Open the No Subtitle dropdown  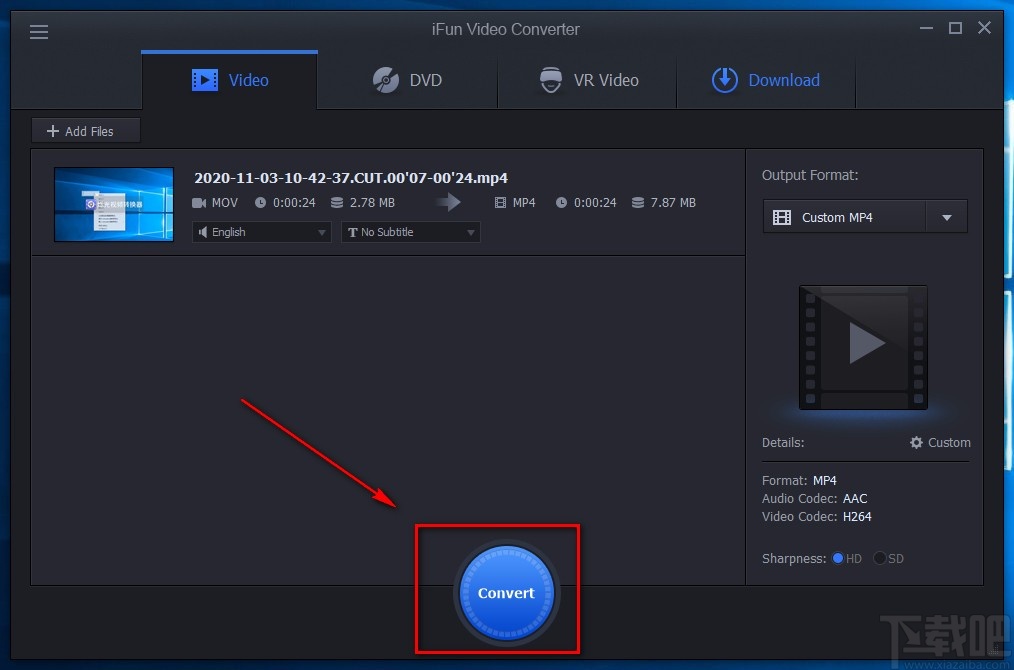coord(411,232)
